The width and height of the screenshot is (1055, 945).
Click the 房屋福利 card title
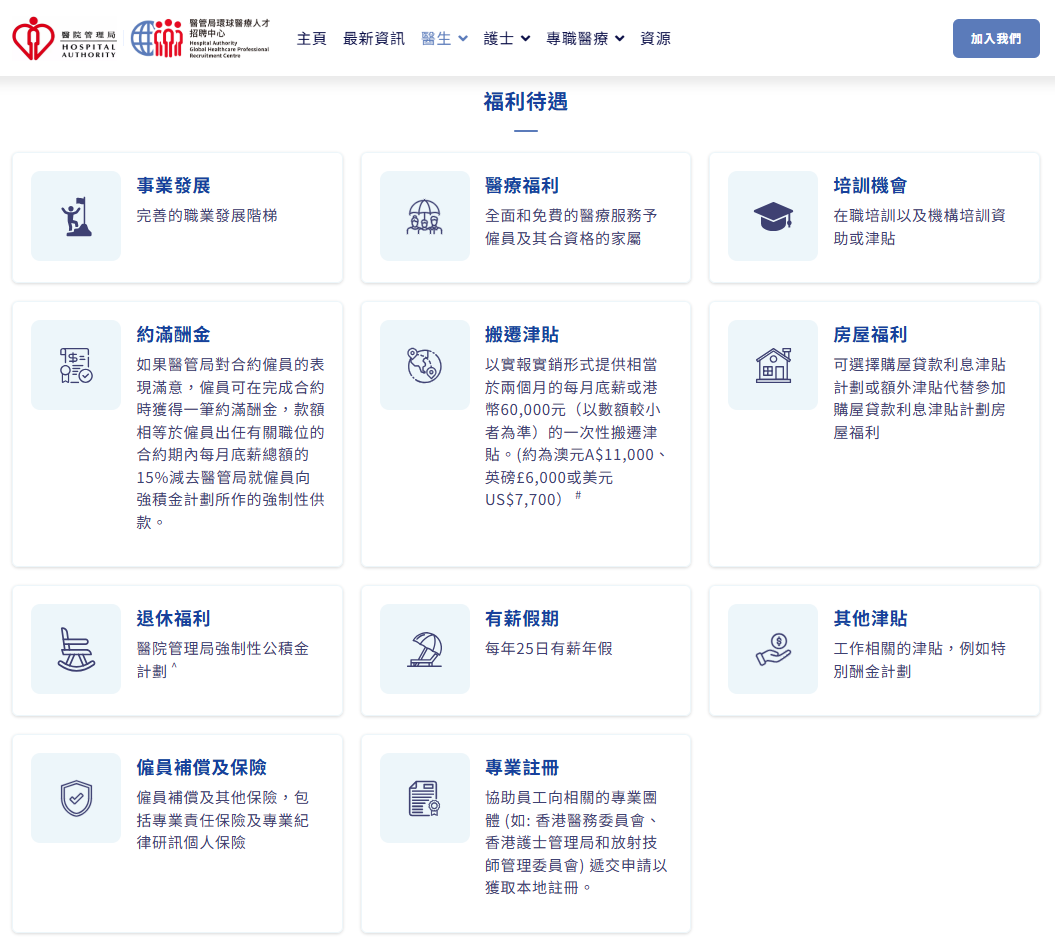tap(871, 335)
